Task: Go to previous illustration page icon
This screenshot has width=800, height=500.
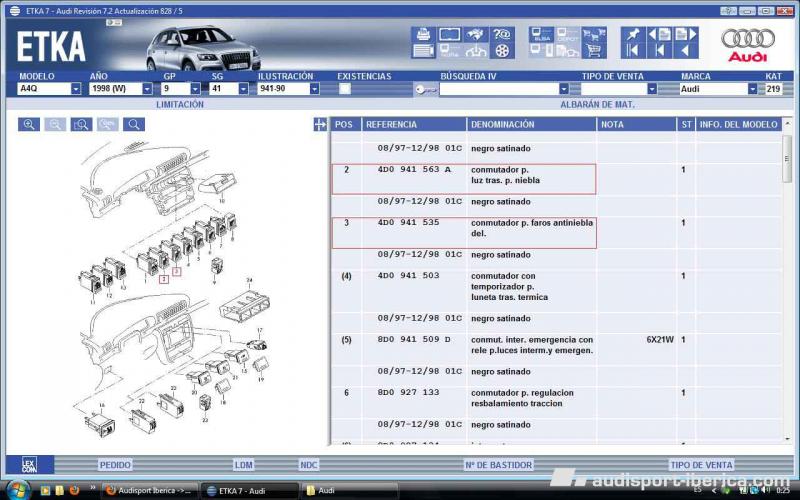Action: (x=660, y=34)
